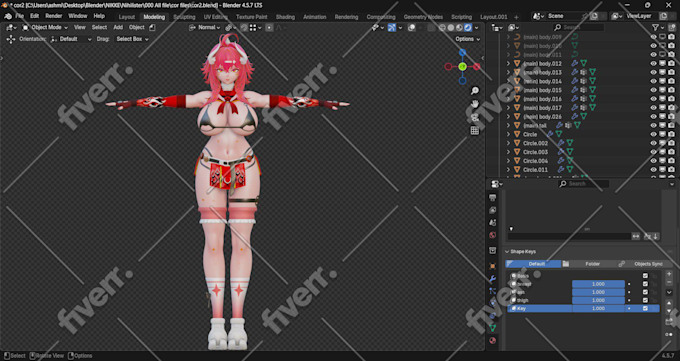Open the Render menu
680x361 pixels.
tap(54, 16)
